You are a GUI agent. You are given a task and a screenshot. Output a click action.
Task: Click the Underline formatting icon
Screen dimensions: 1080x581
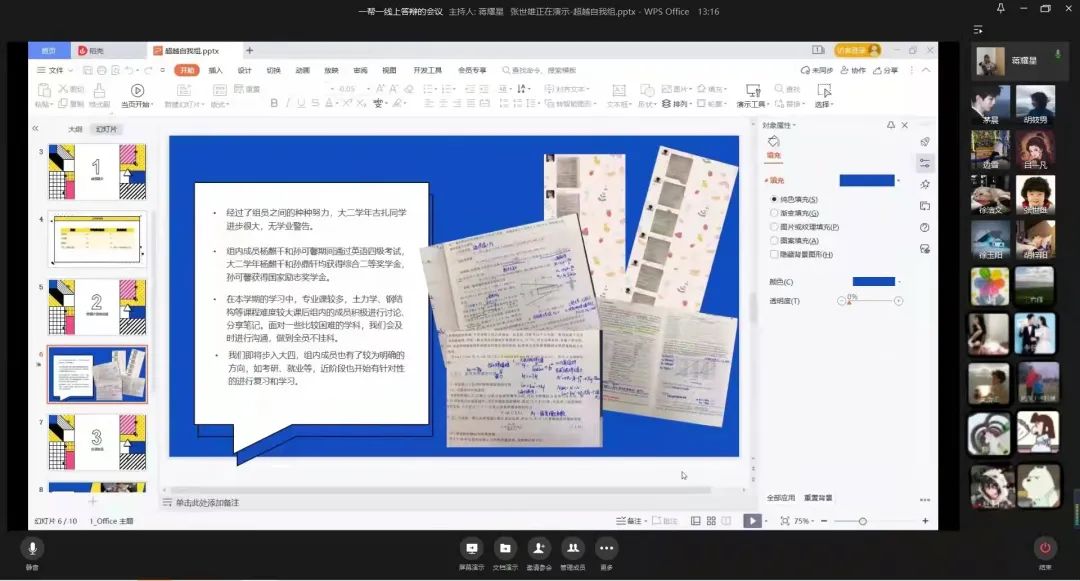click(x=301, y=103)
